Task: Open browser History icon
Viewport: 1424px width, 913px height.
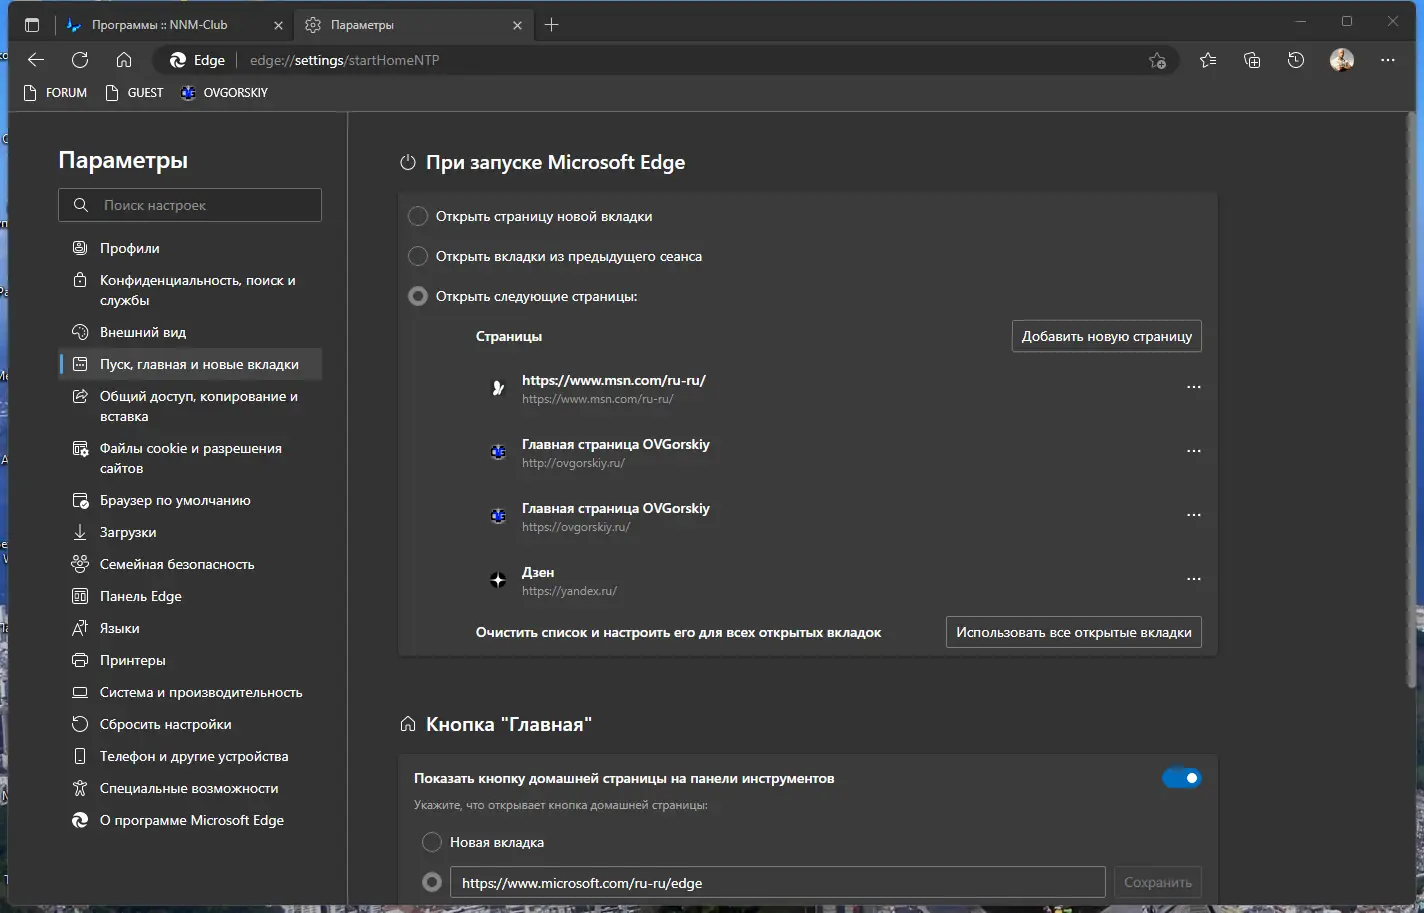Action: [x=1296, y=60]
